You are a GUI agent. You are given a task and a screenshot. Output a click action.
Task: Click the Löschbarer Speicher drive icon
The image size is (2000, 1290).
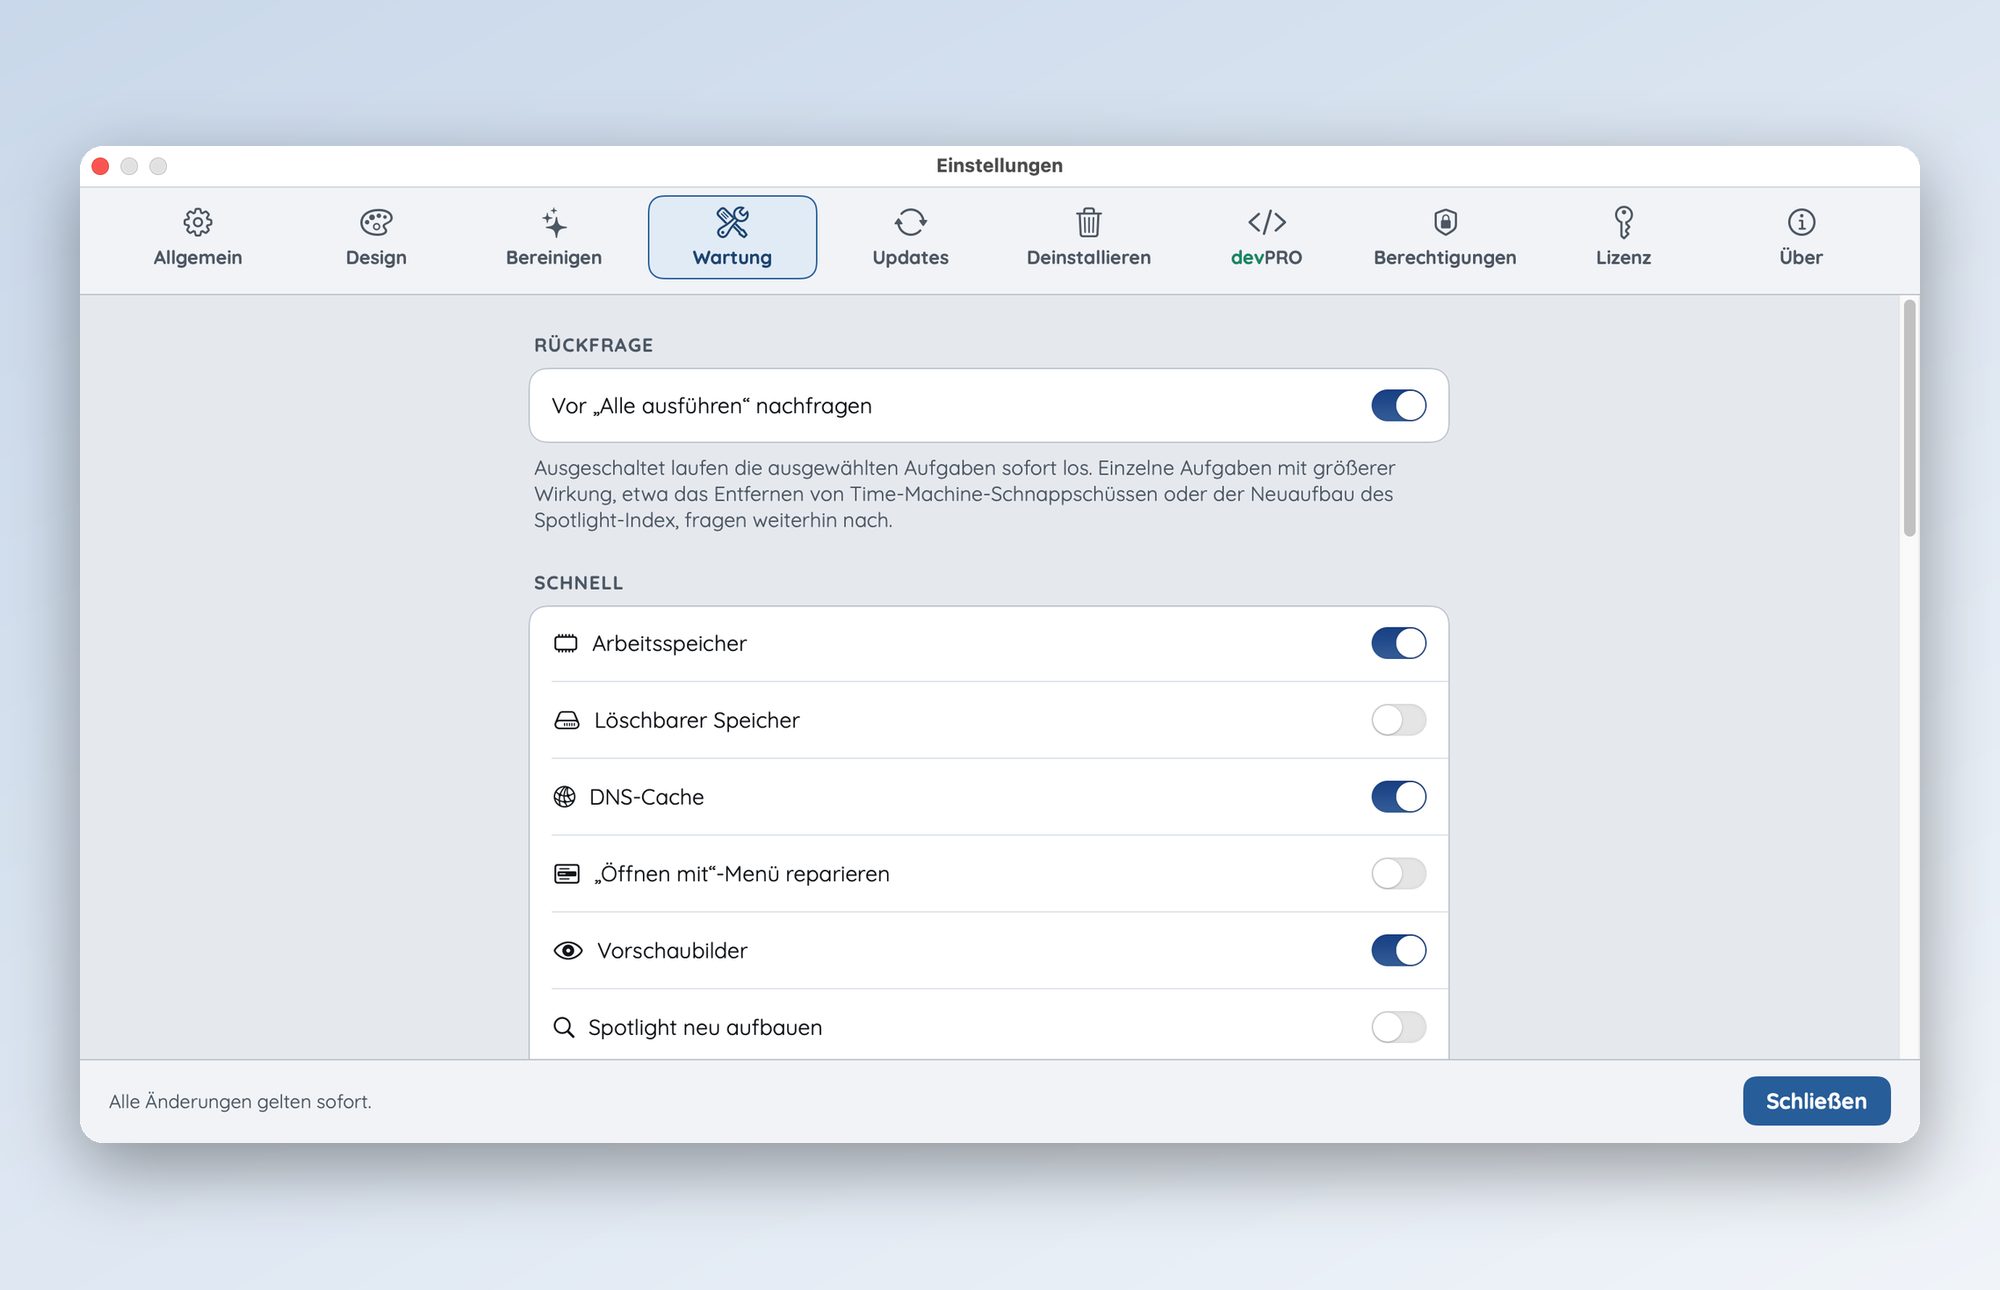pos(567,720)
